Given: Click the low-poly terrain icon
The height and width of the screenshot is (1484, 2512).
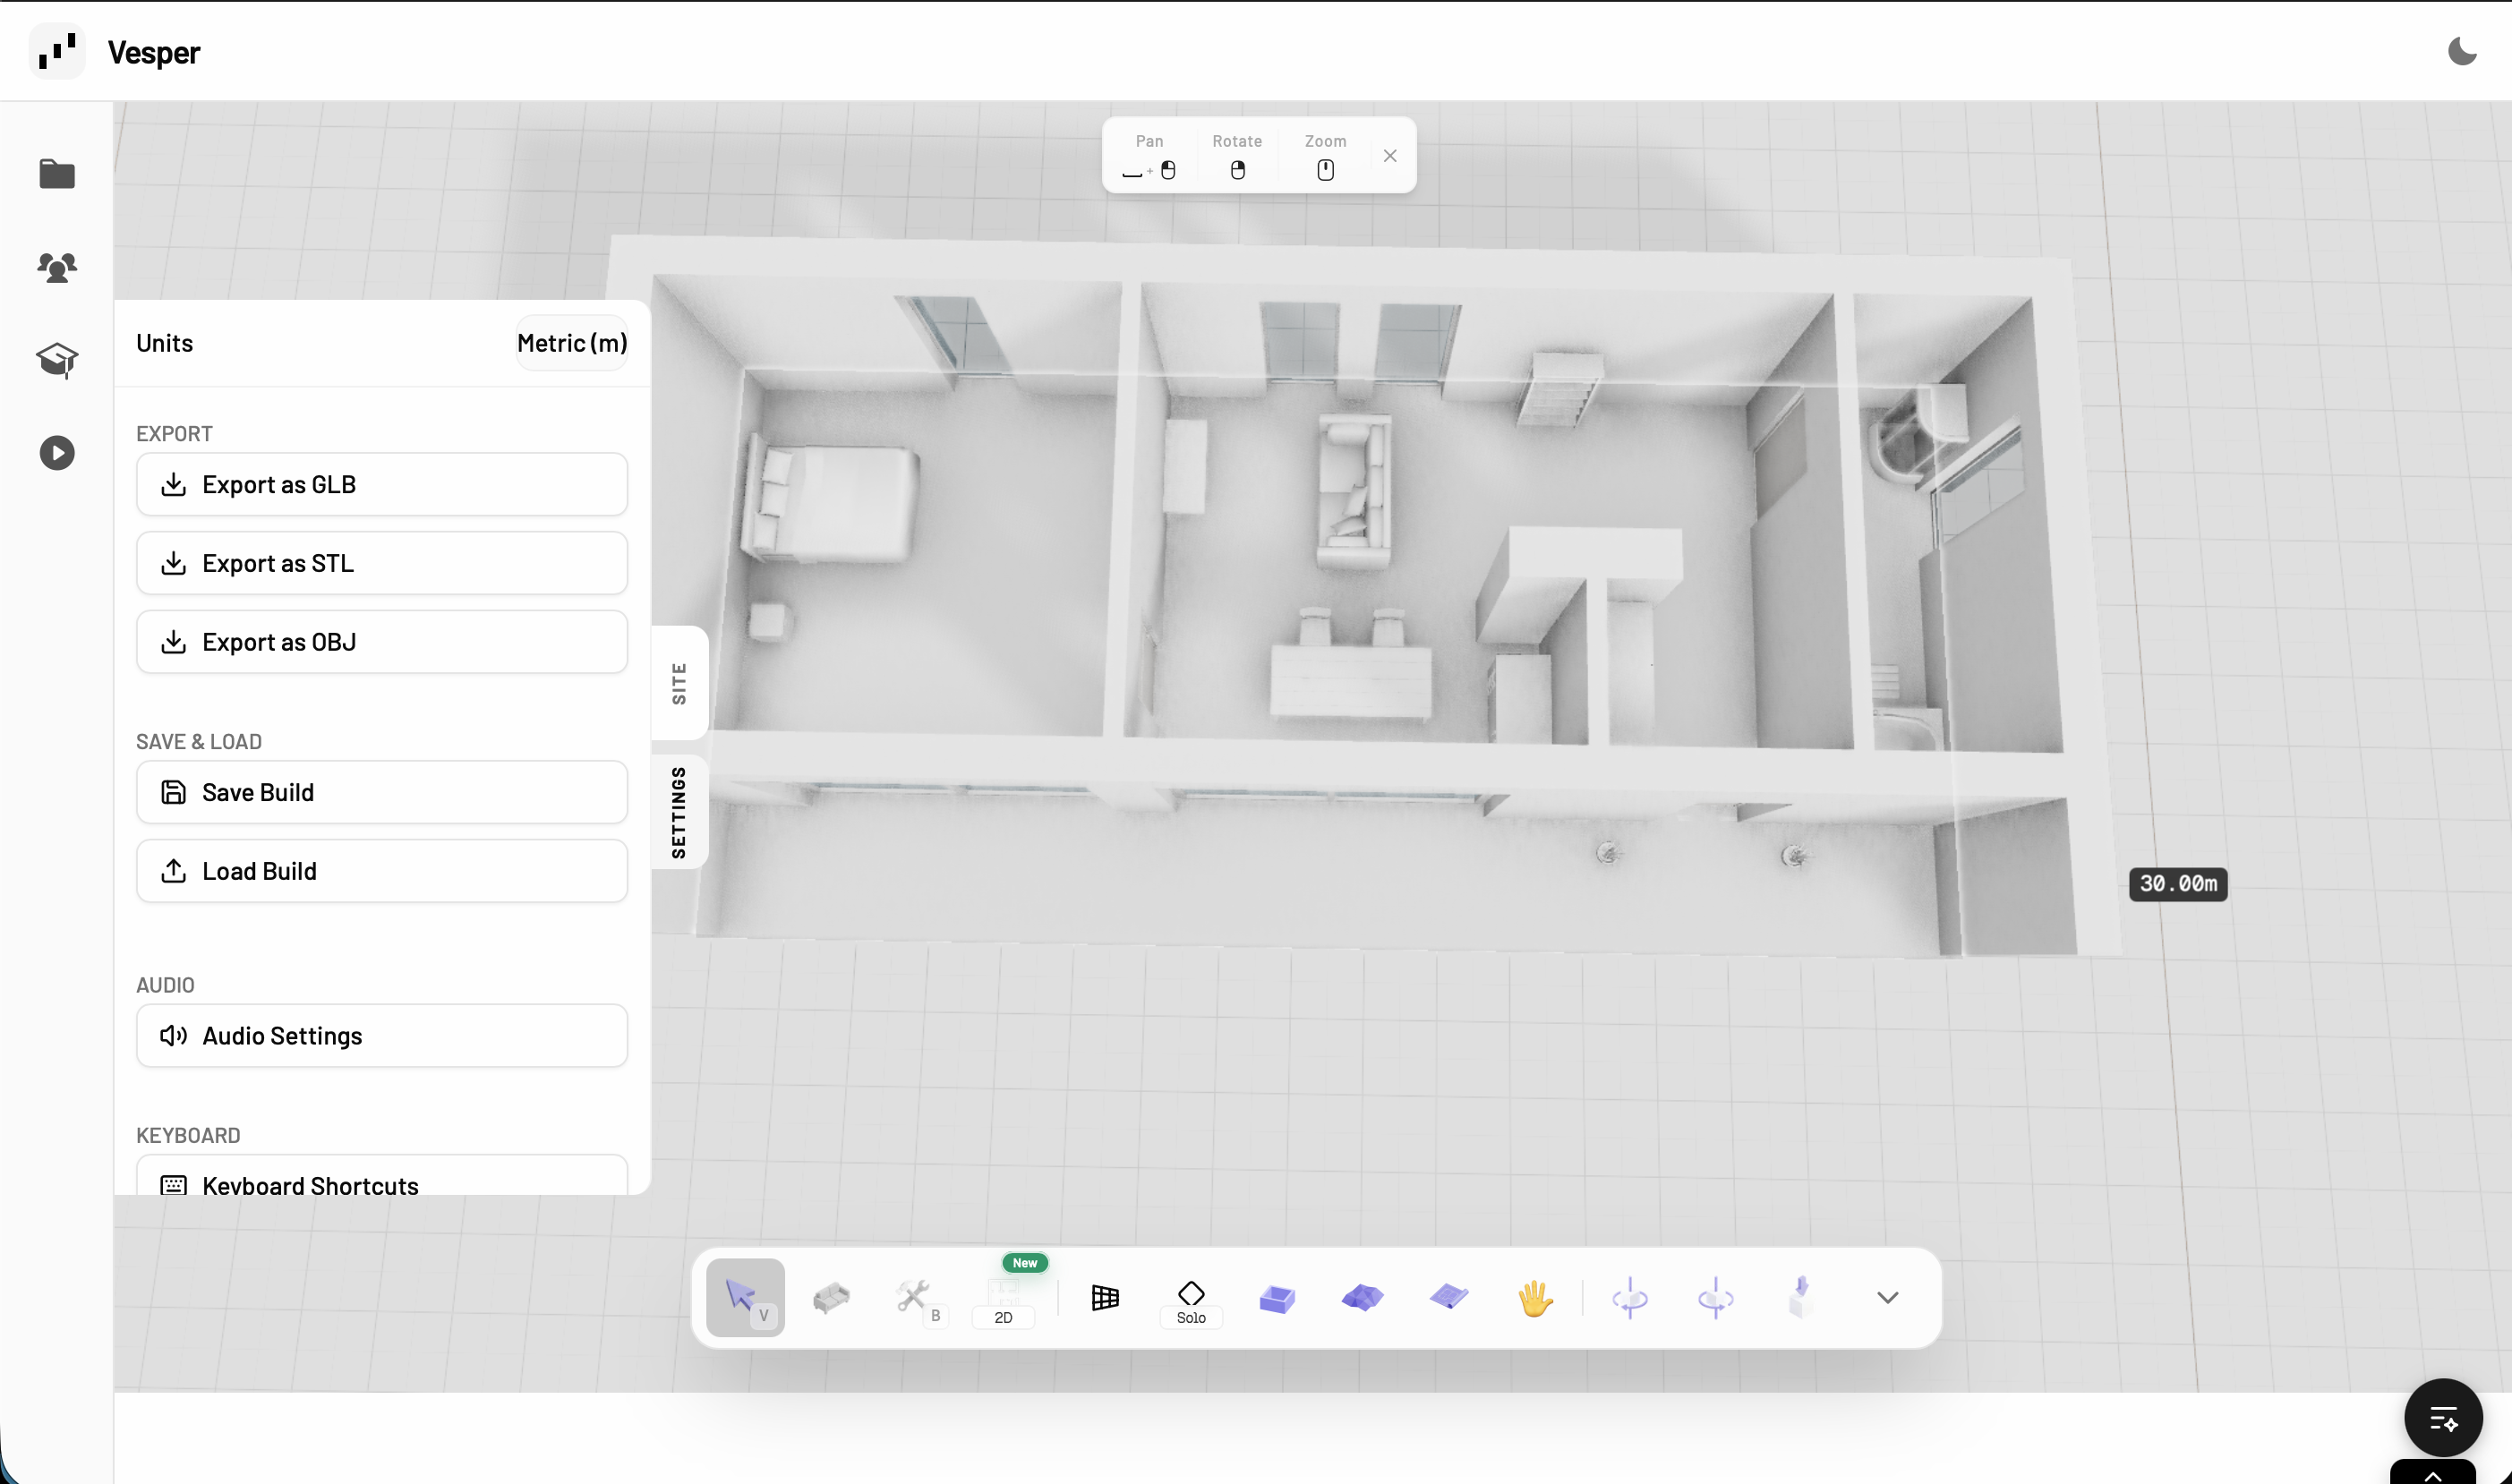Looking at the screenshot, I should click(x=1362, y=1298).
